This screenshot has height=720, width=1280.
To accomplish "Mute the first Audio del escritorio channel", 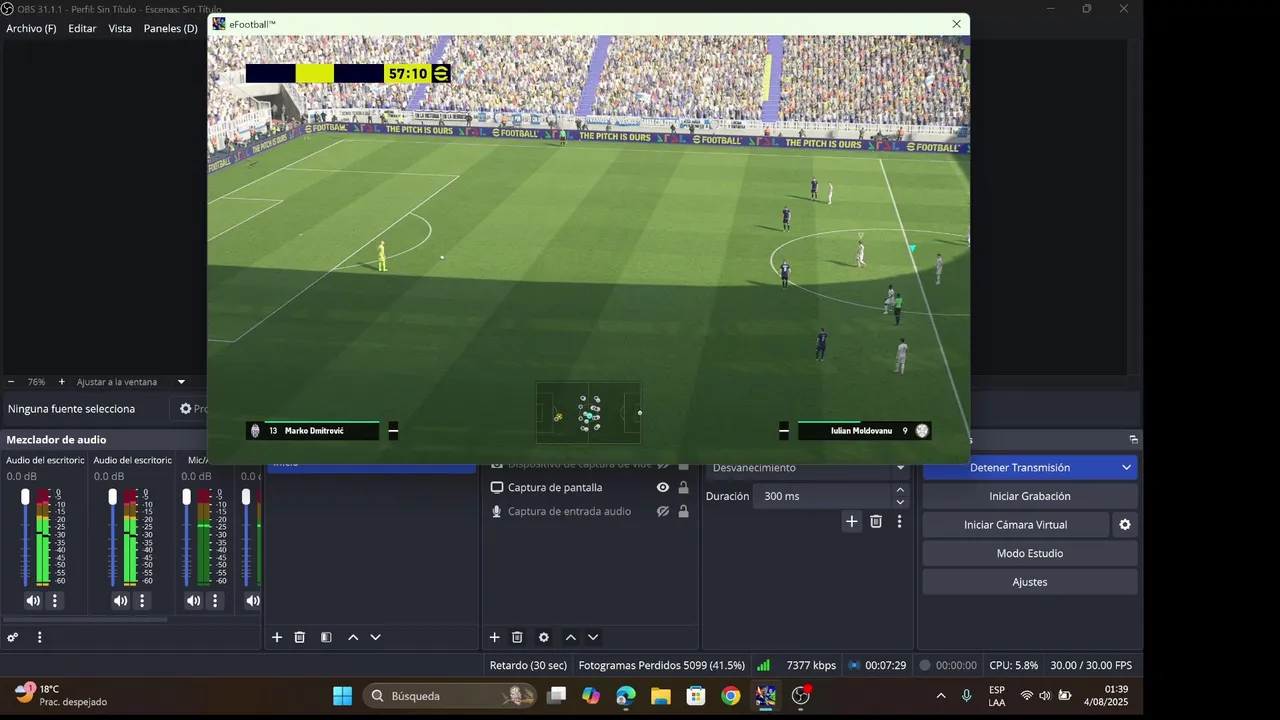I will (x=33, y=601).
